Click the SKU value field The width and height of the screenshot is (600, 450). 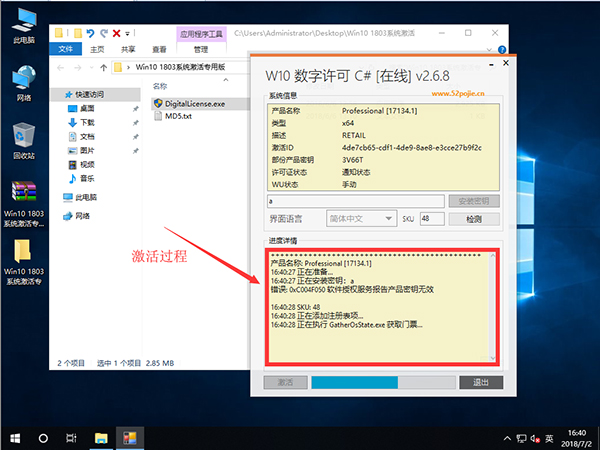pyautogui.click(x=432, y=219)
